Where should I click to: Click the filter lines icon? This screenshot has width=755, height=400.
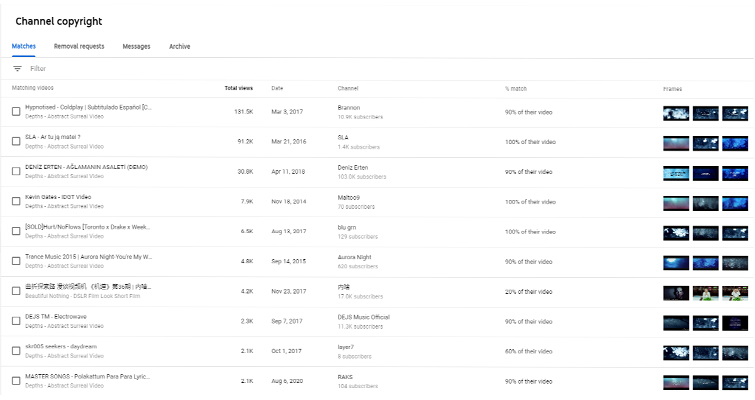(17, 69)
